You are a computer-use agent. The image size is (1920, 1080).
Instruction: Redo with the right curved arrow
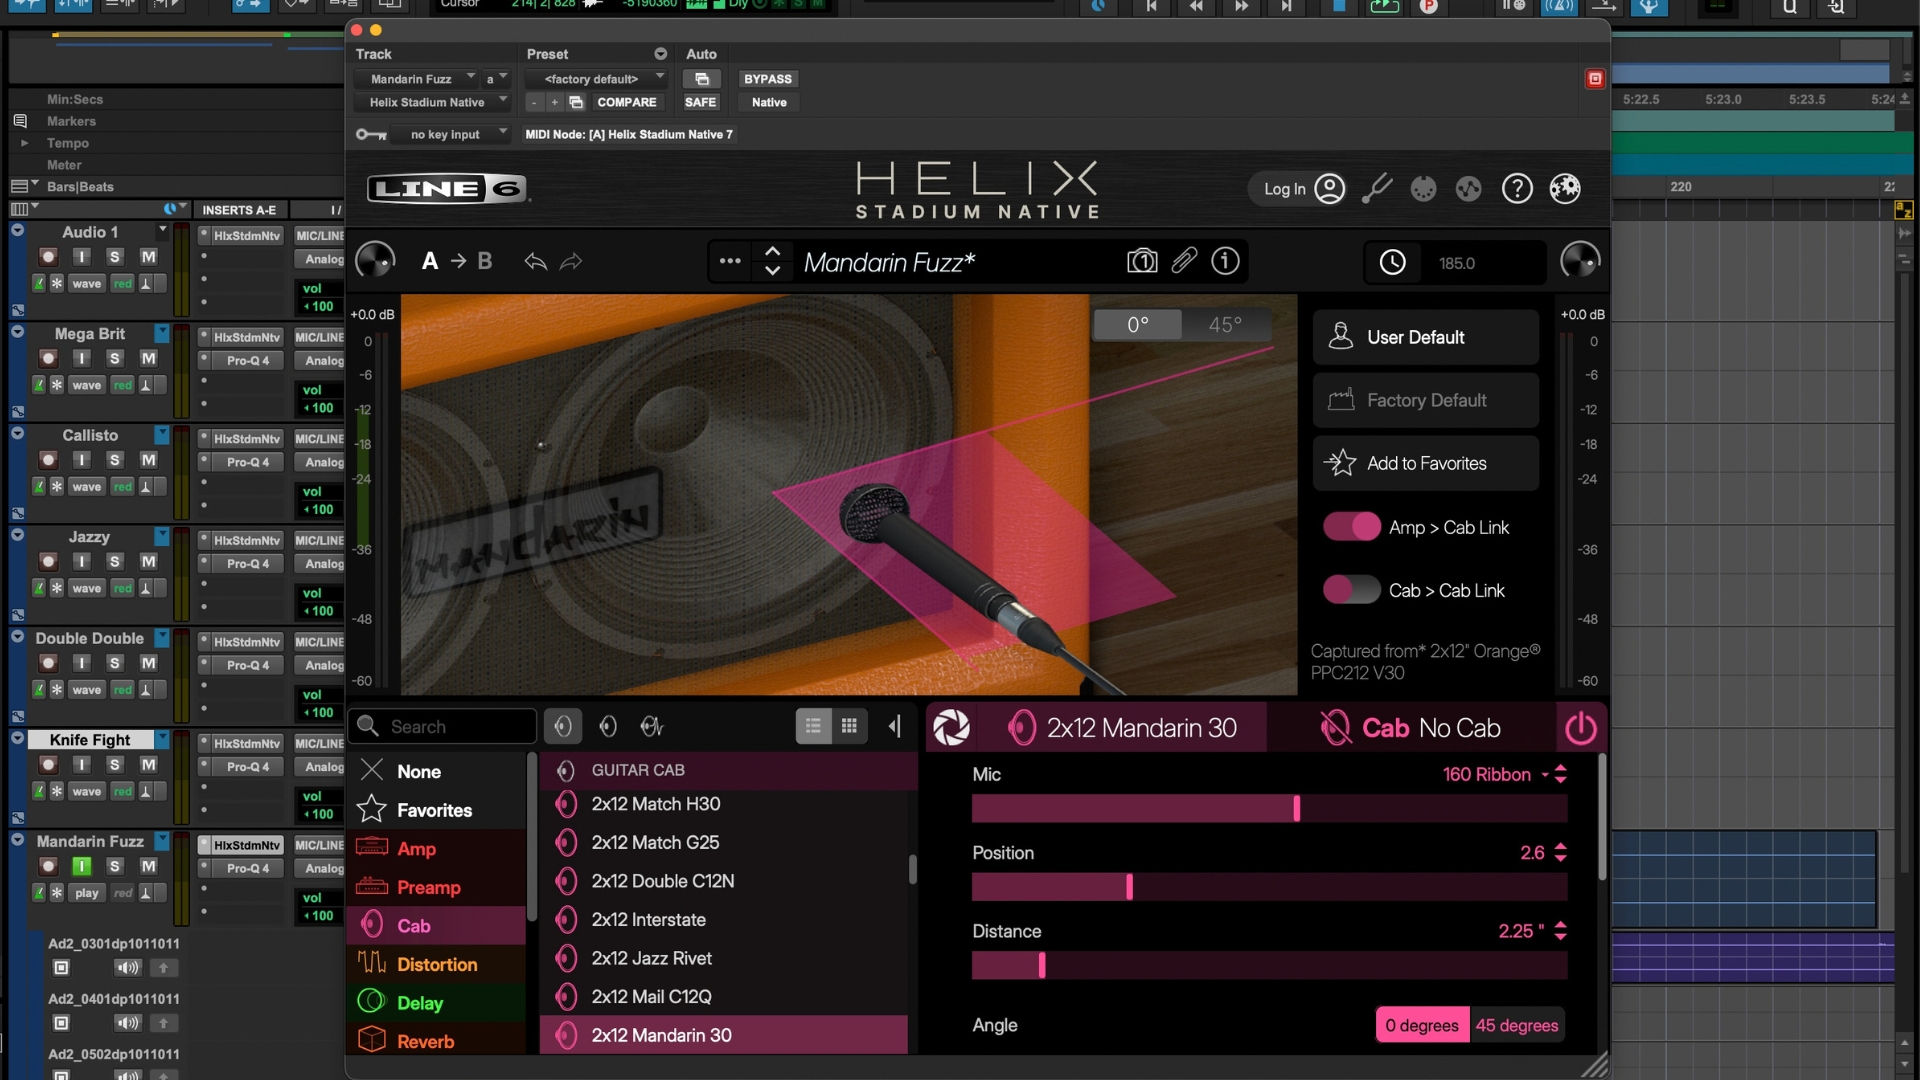click(x=571, y=261)
